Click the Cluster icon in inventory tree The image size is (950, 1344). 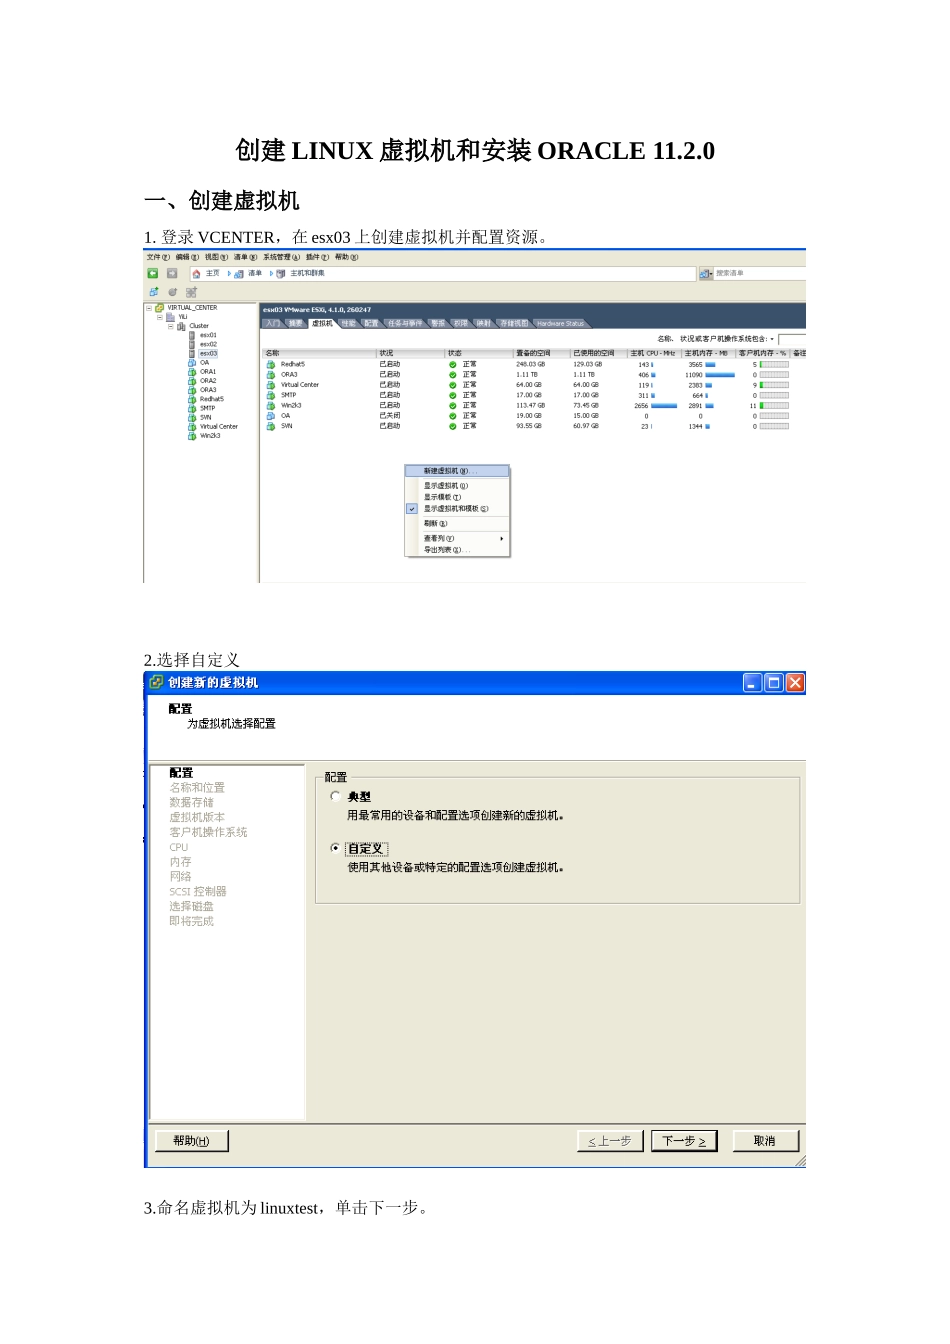coord(181,326)
